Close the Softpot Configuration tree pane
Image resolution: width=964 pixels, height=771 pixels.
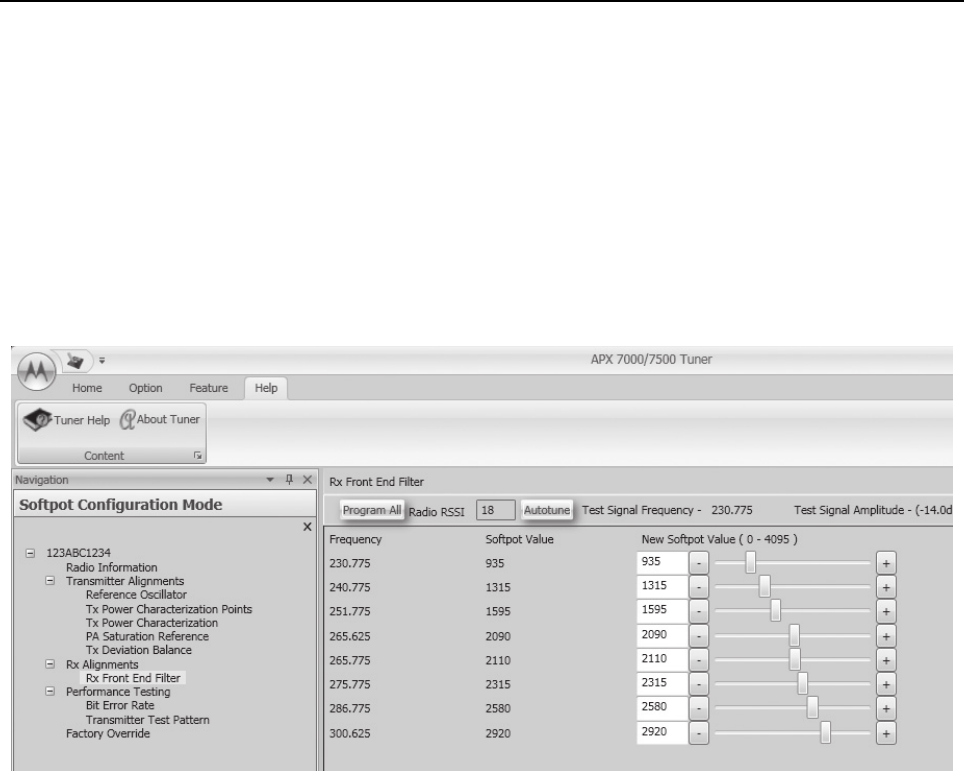click(x=307, y=527)
